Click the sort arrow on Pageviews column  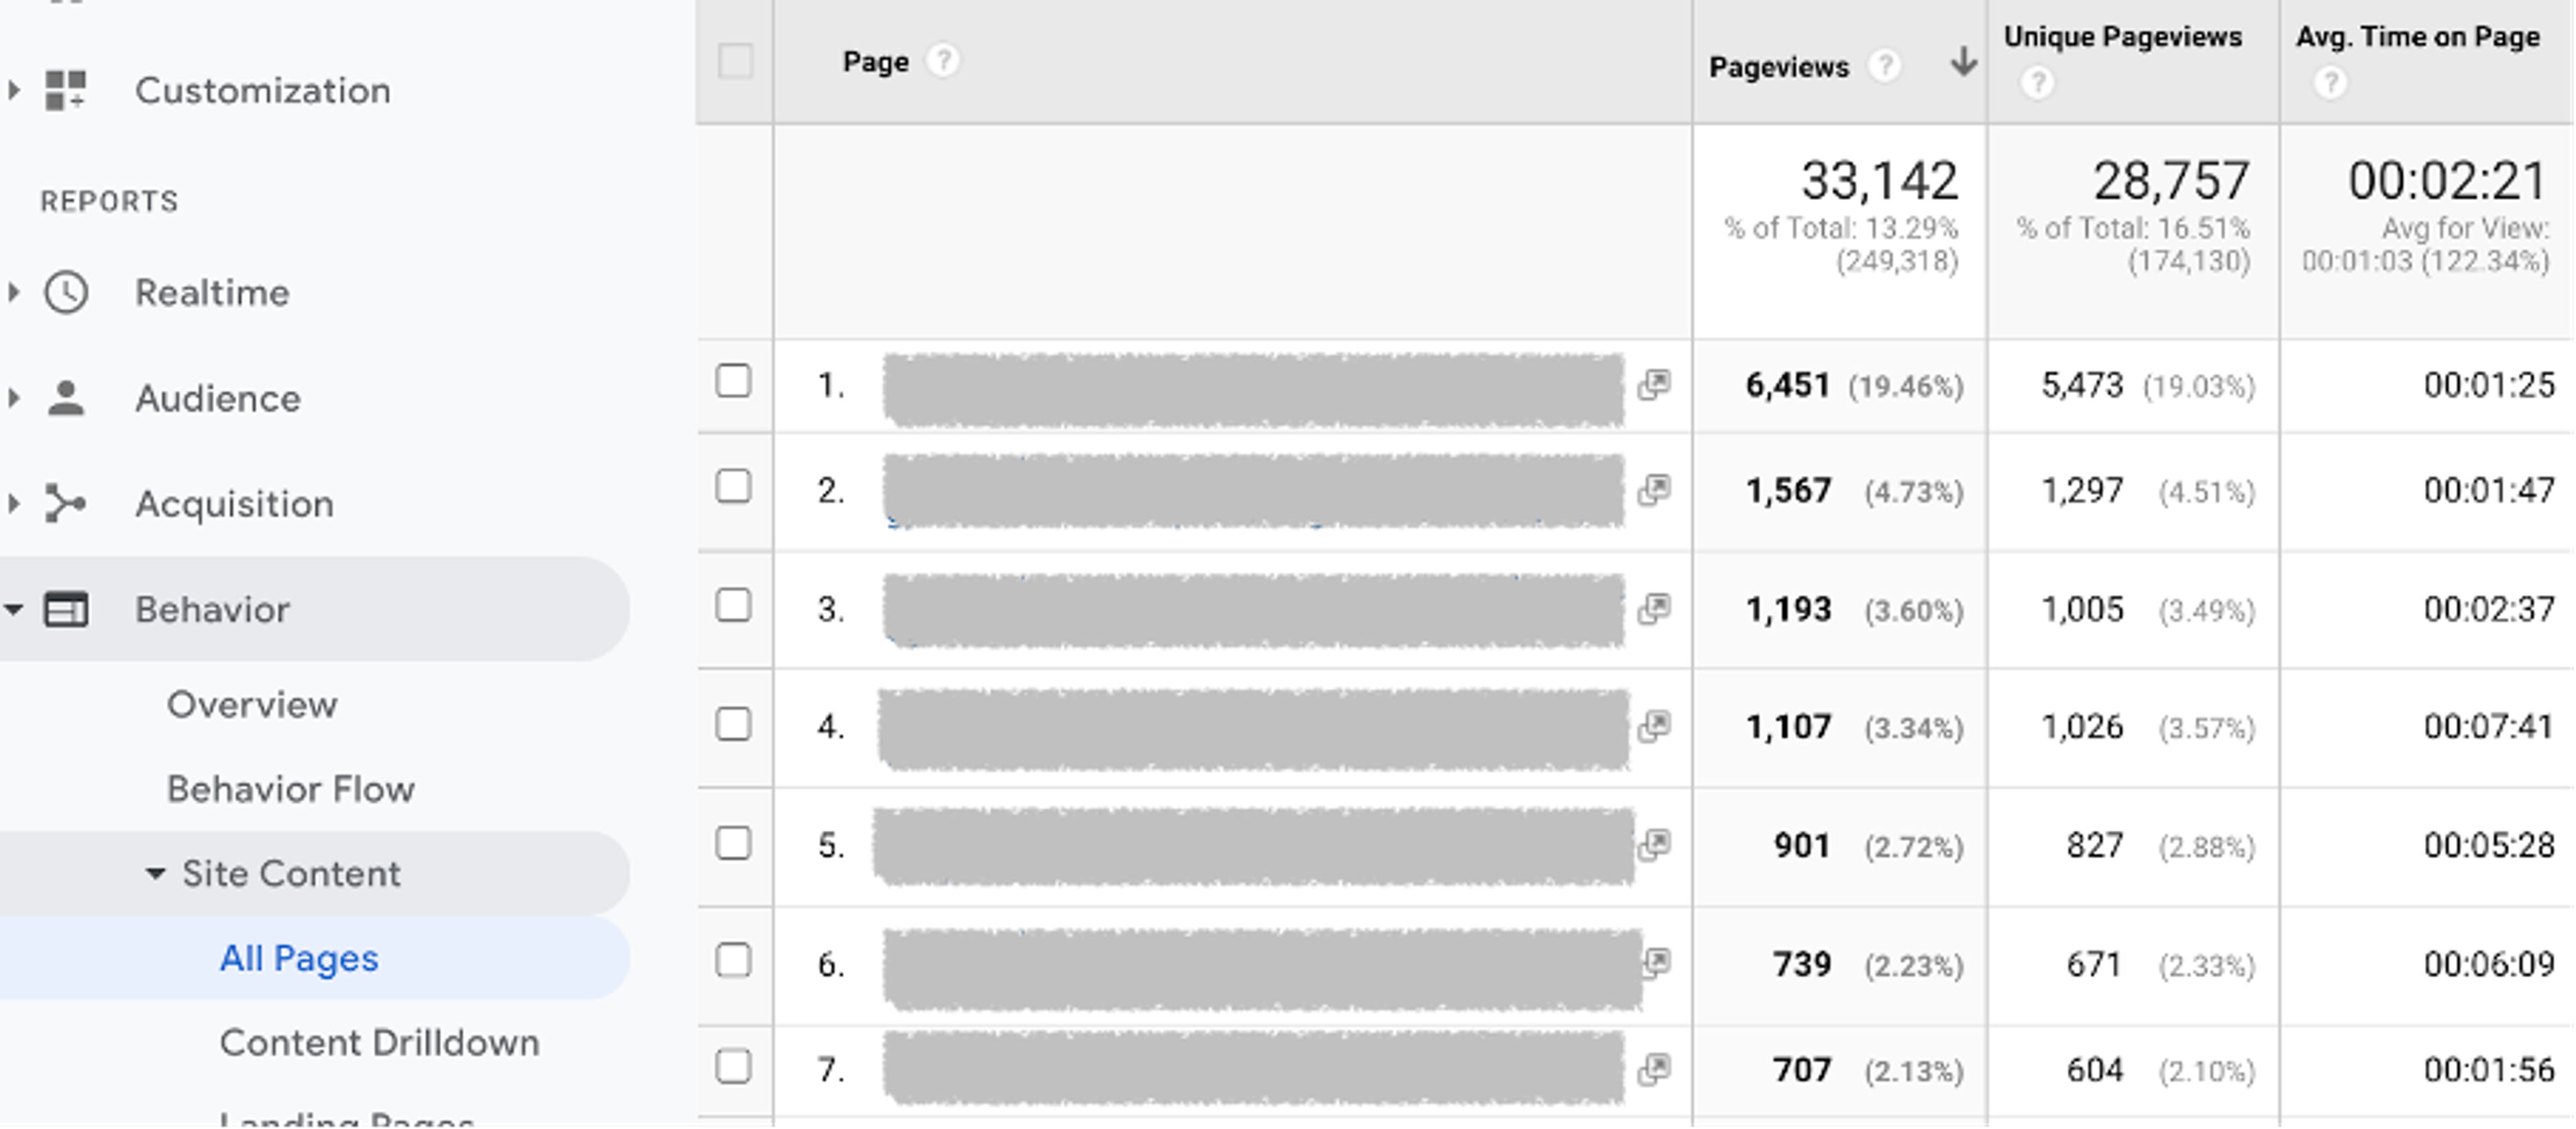click(x=1965, y=63)
